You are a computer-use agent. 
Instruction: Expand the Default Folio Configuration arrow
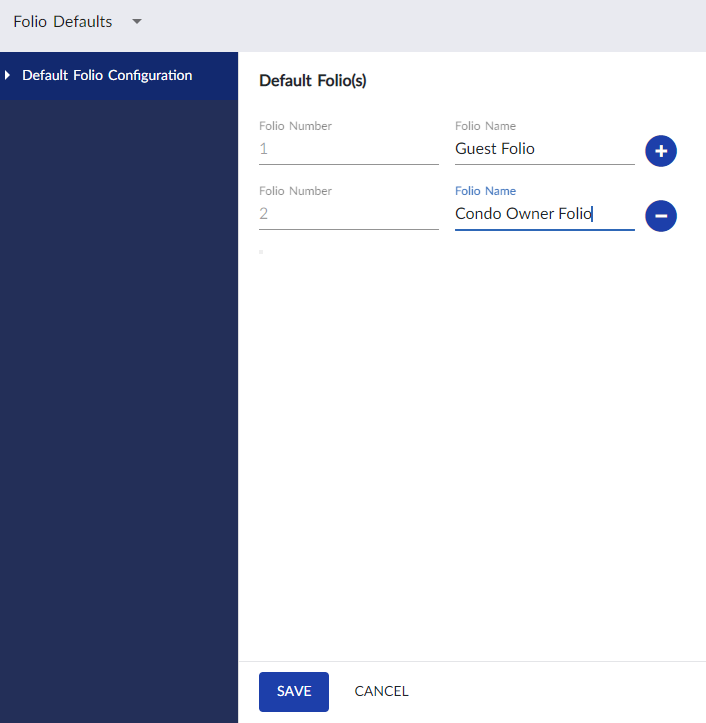click(7, 75)
